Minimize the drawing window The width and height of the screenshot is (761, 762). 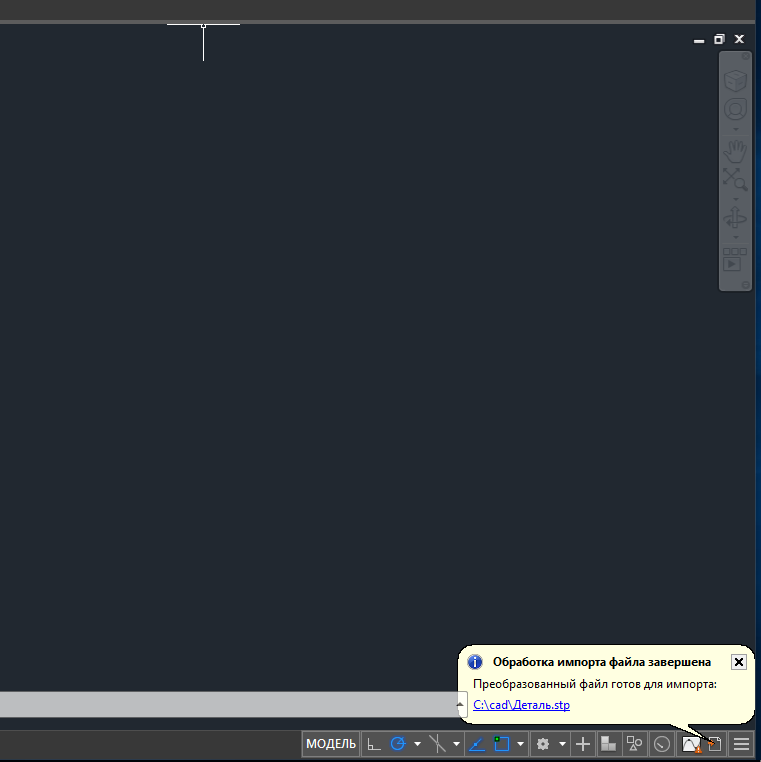pyautogui.click(x=699, y=40)
